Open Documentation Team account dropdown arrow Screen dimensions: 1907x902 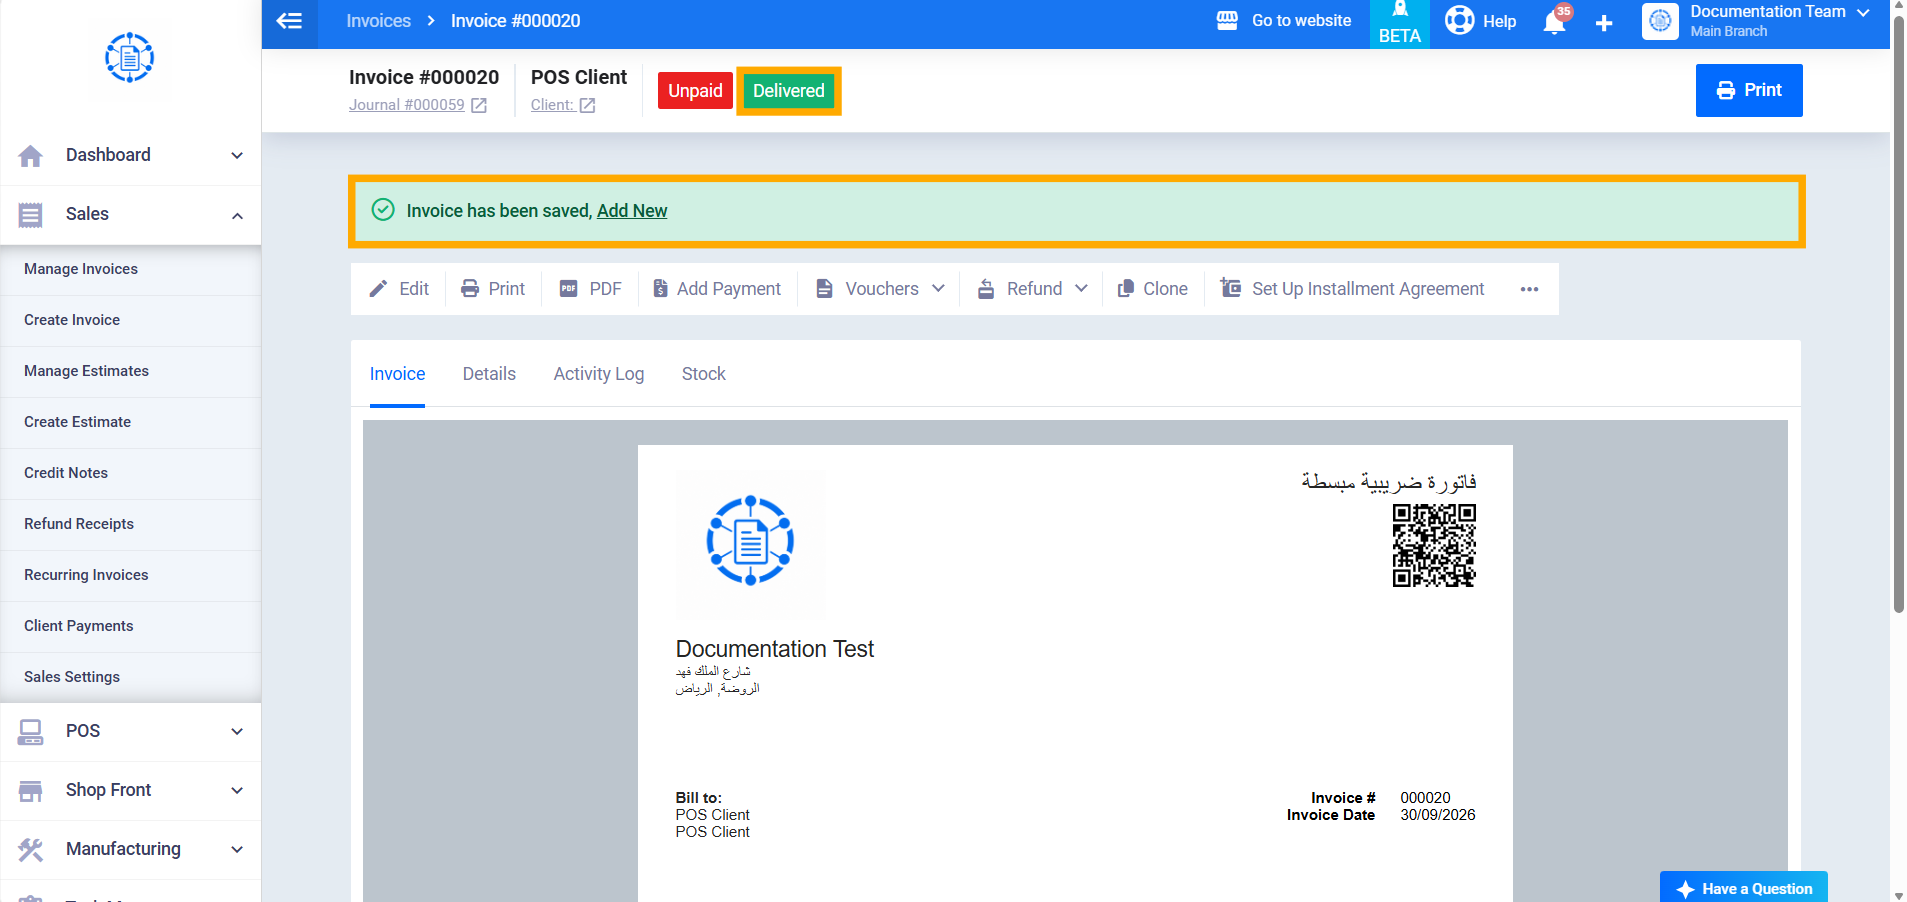1863,12
